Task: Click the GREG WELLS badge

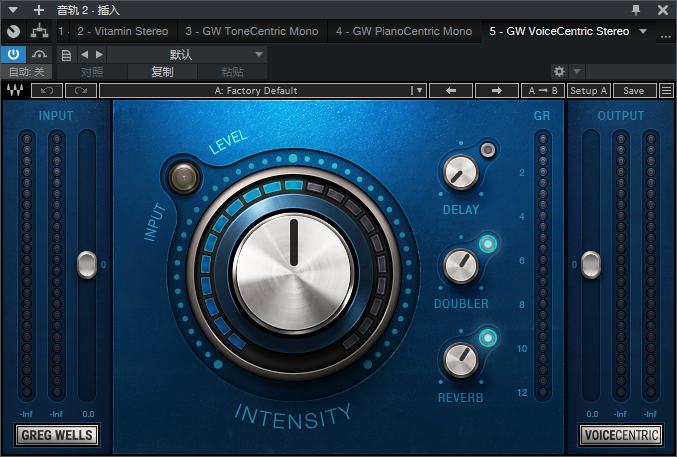Action: [x=57, y=435]
